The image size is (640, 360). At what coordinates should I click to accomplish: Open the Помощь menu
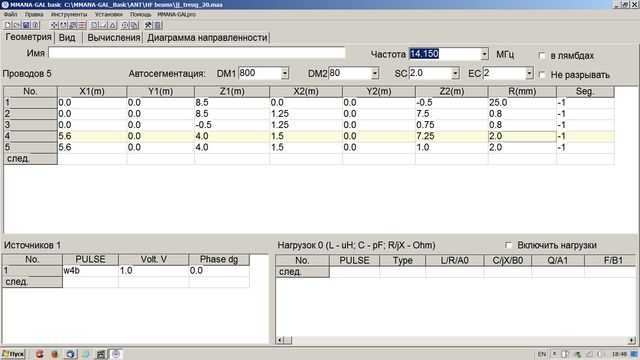140,14
